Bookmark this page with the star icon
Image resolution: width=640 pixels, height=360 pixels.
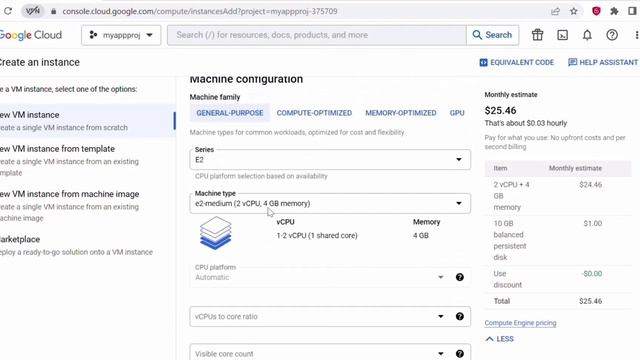click(x=574, y=11)
